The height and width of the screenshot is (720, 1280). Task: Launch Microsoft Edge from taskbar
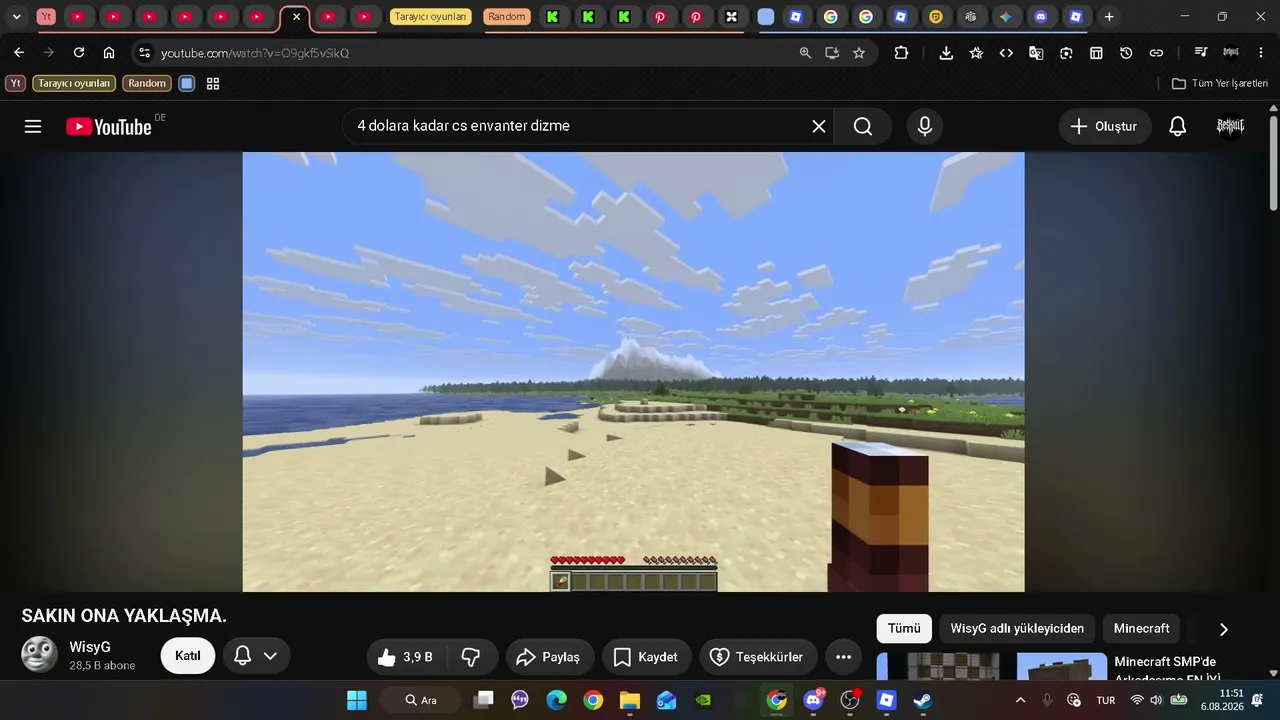[x=557, y=700]
